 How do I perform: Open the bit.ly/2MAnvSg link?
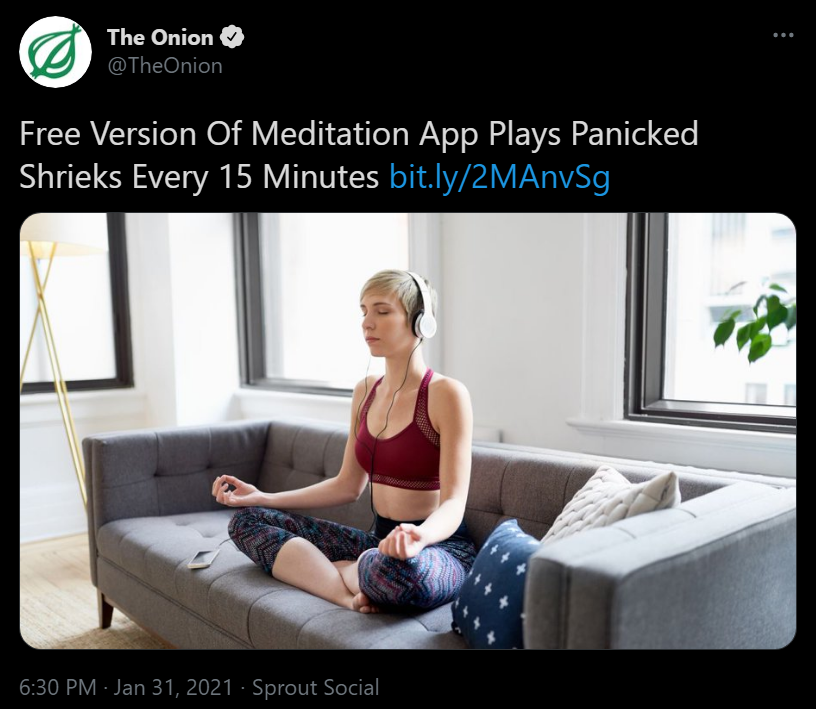(500, 178)
